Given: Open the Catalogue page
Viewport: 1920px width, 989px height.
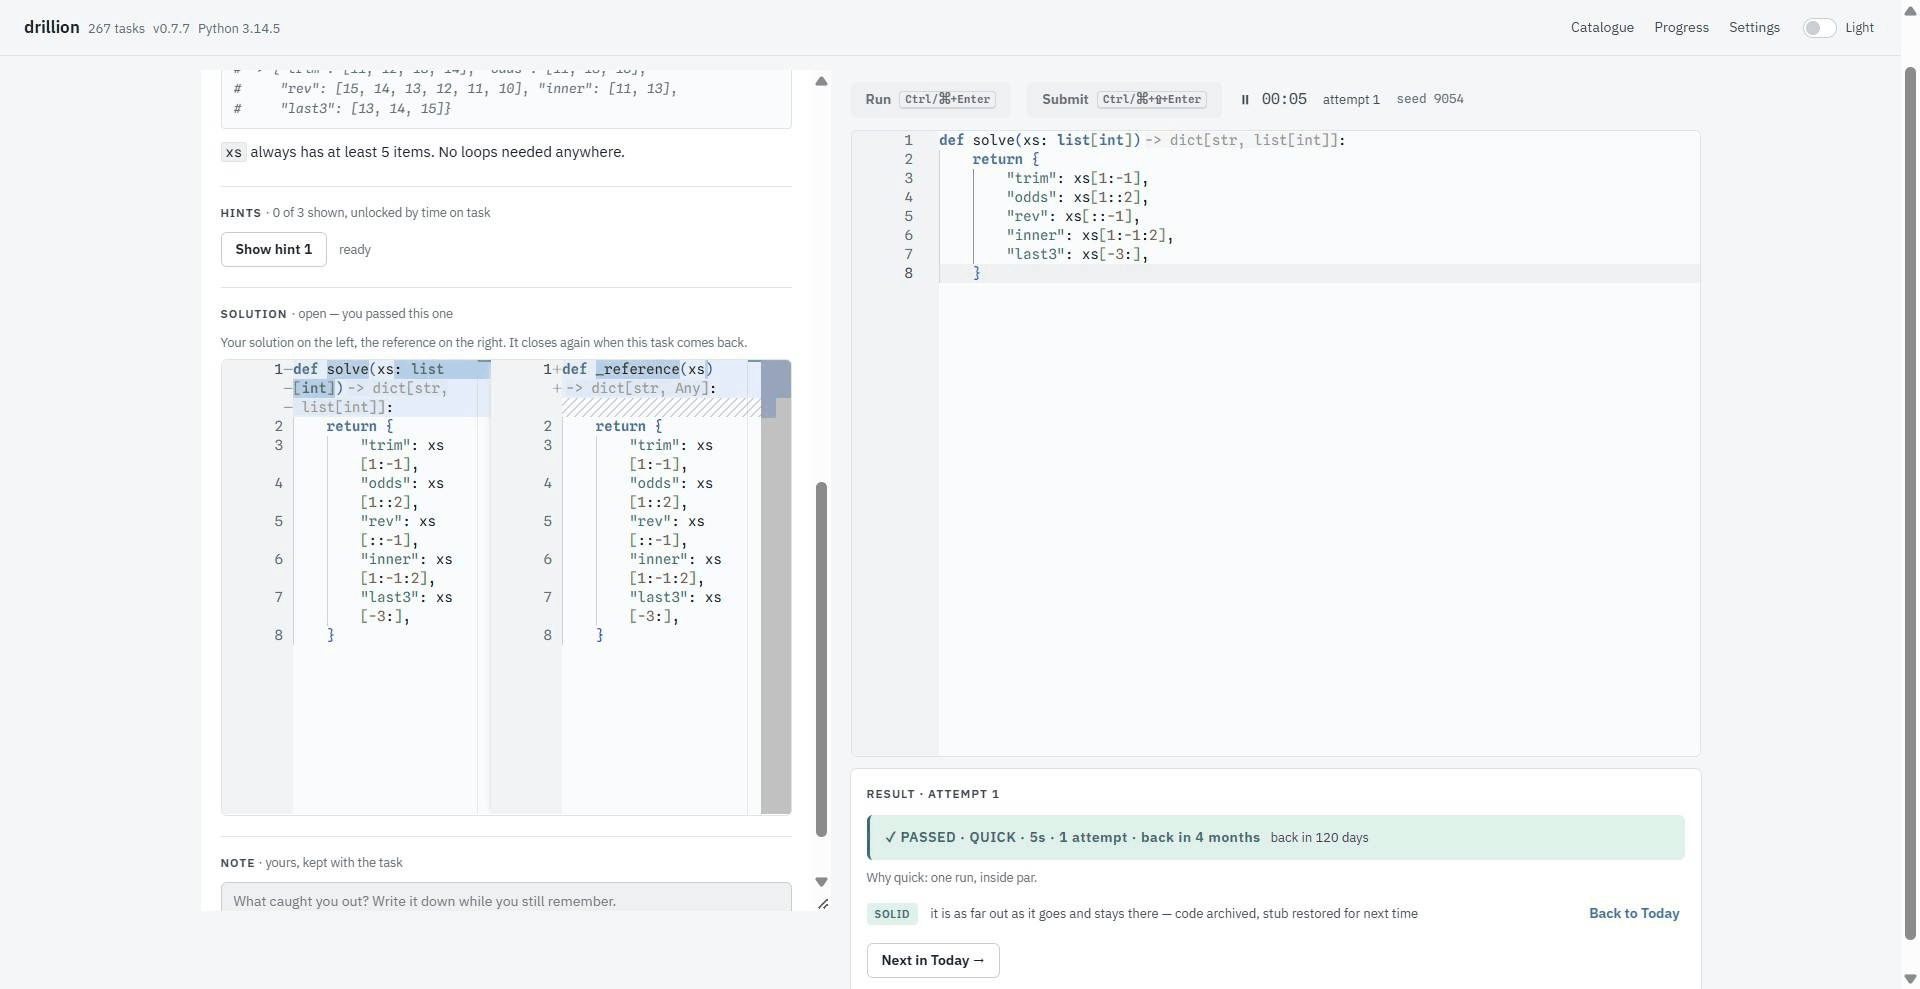Looking at the screenshot, I should (x=1602, y=28).
